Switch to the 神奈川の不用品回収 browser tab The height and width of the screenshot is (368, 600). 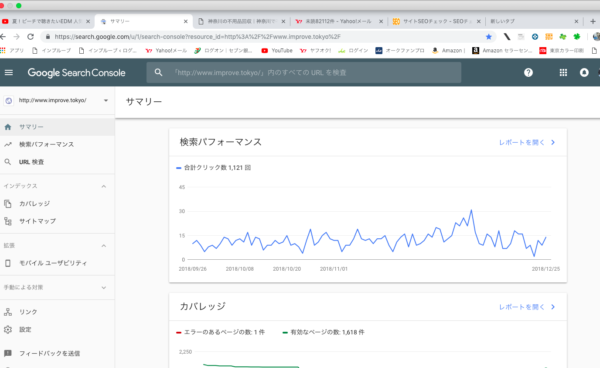241,21
